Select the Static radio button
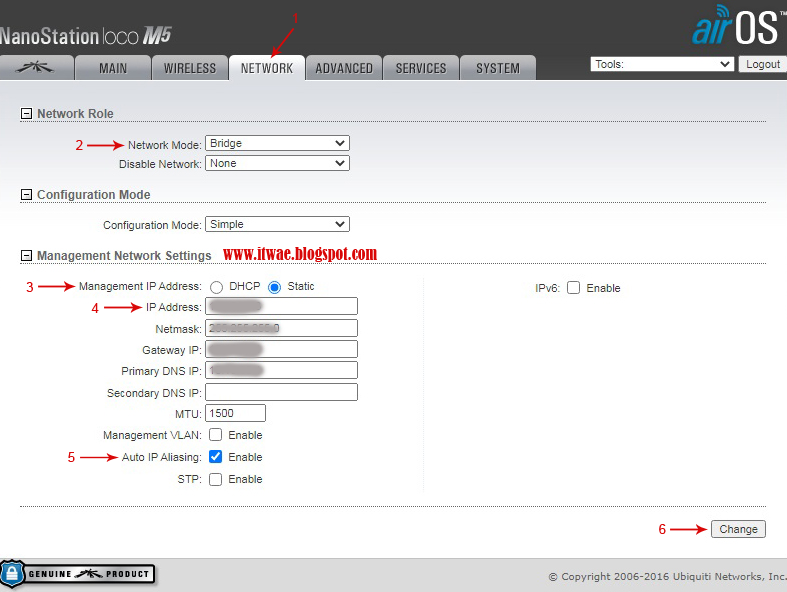 (x=275, y=287)
